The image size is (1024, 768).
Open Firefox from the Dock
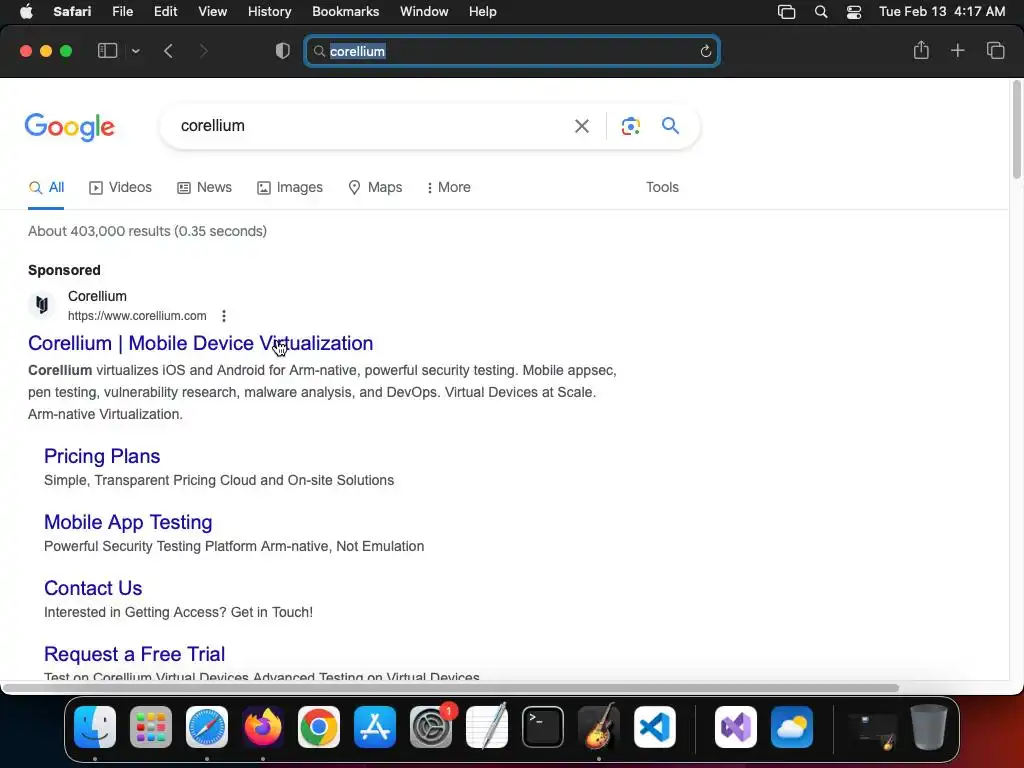(263, 727)
